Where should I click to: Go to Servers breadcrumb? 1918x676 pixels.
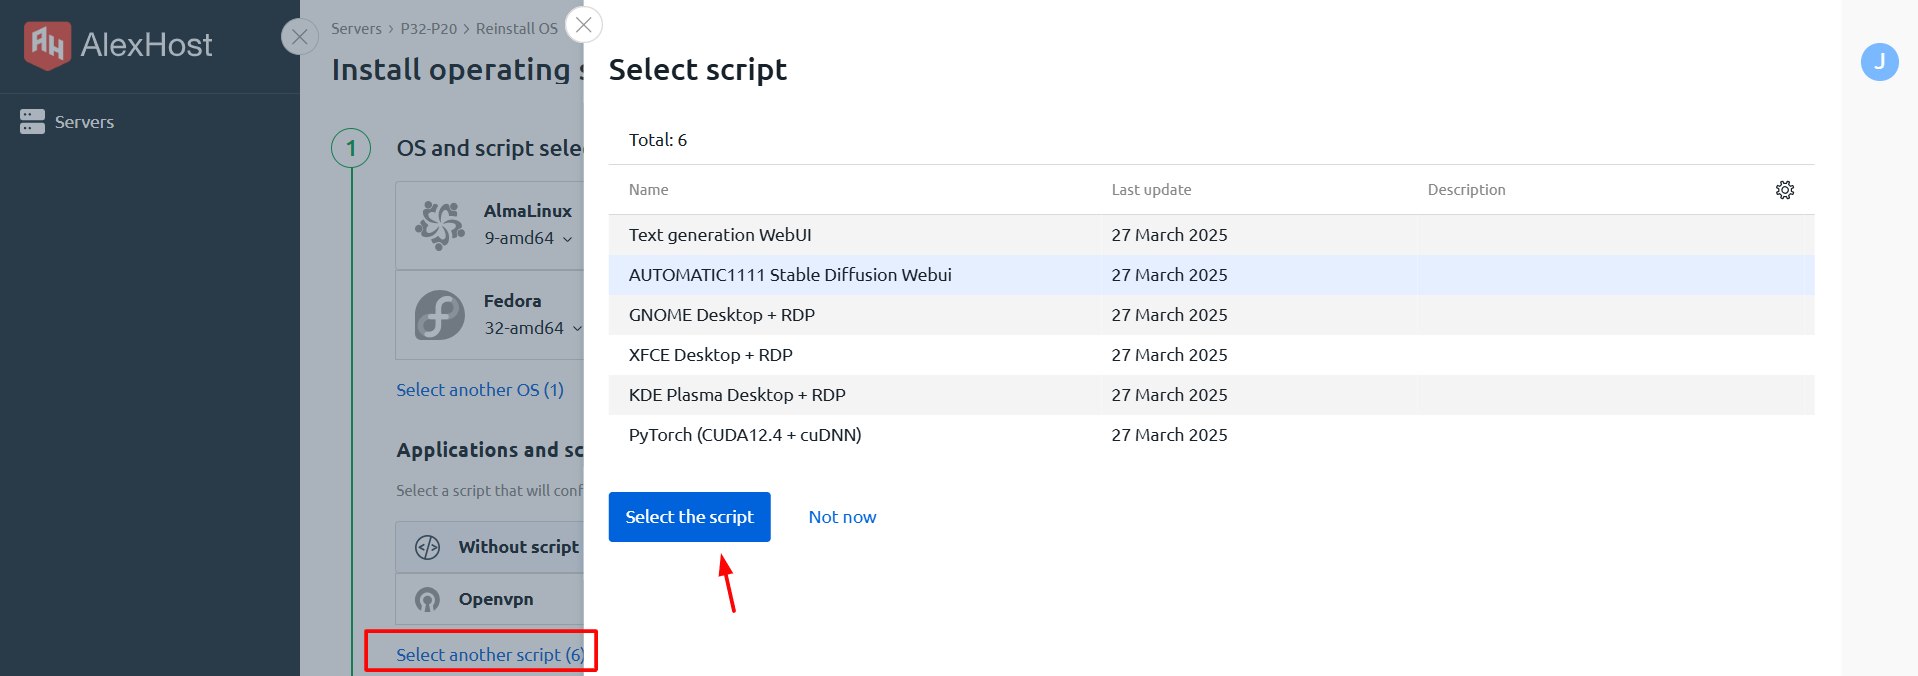(356, 29)
